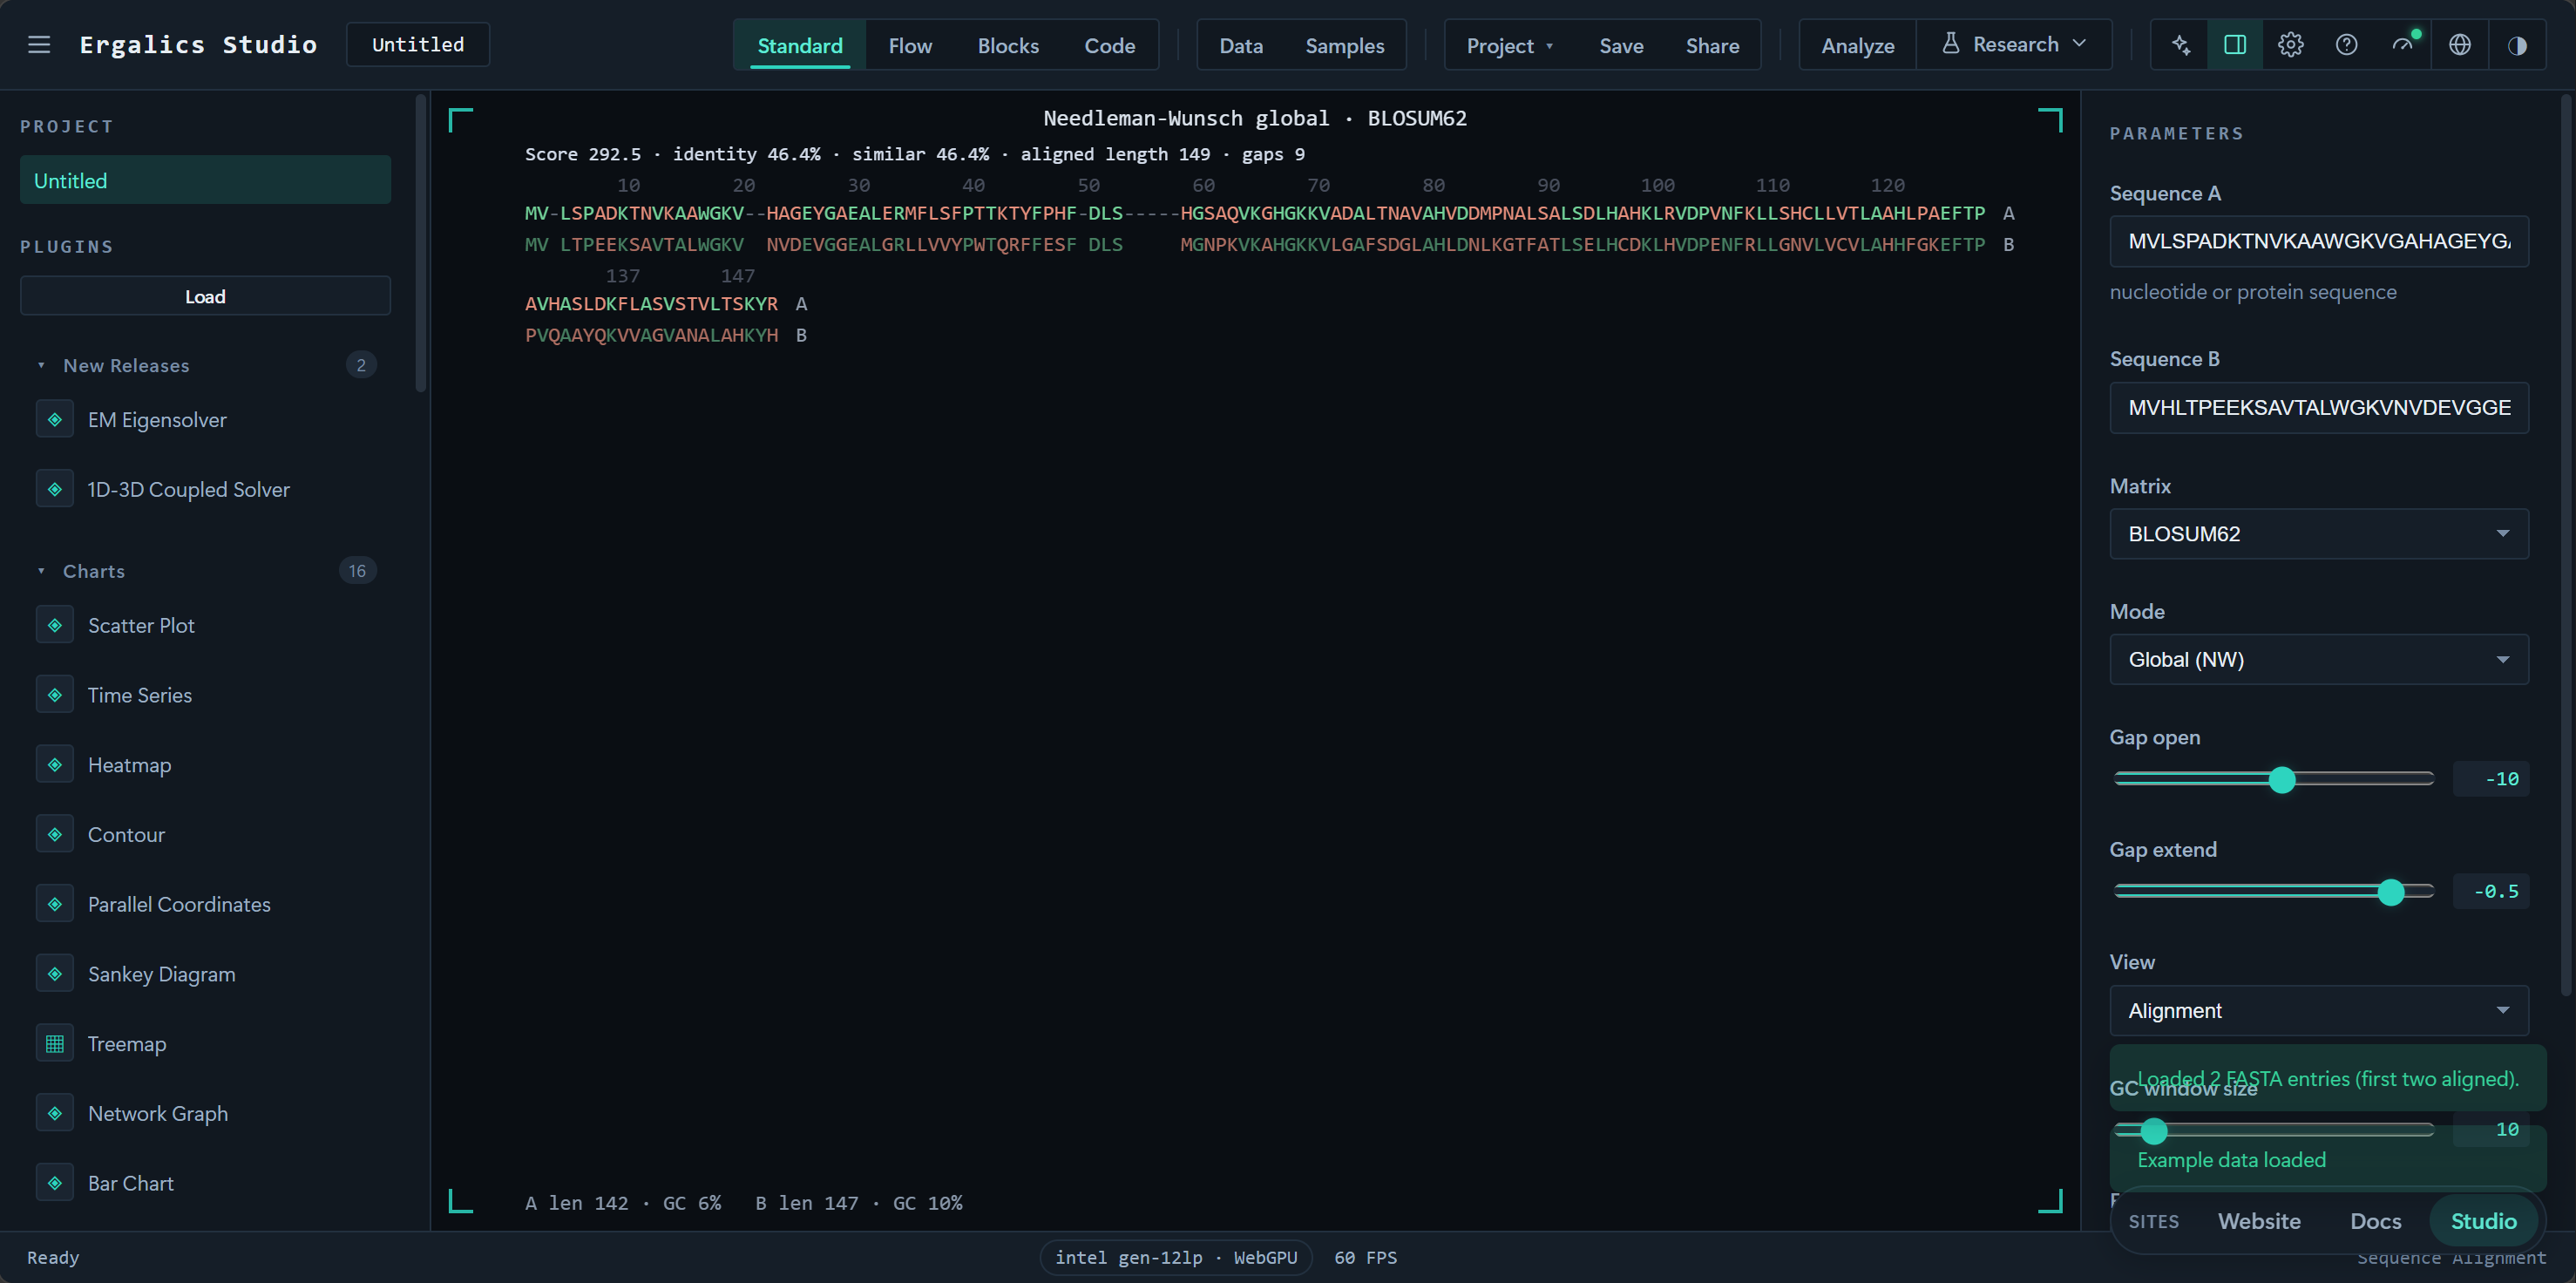Click the sparkle AI assistant icon

pyautogui.click(x=2181, y=45)
